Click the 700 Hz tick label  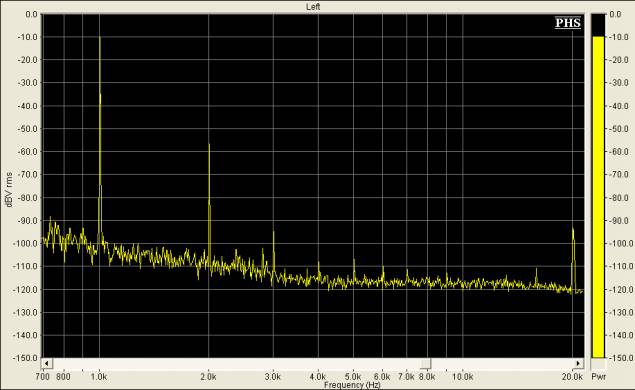point(43,377)
